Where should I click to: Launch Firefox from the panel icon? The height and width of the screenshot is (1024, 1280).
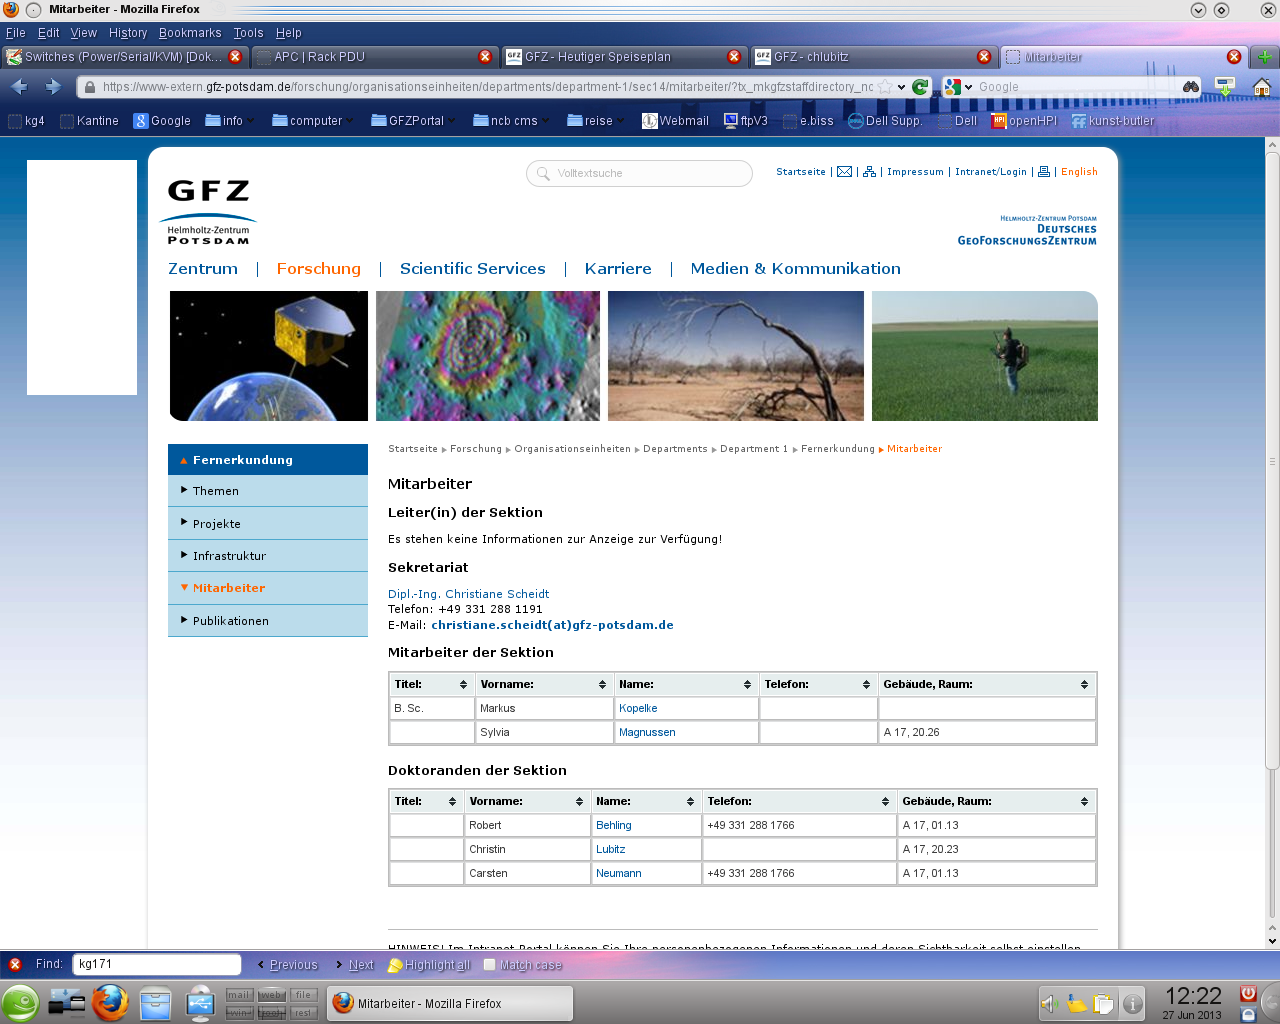tap(110, 1003)
